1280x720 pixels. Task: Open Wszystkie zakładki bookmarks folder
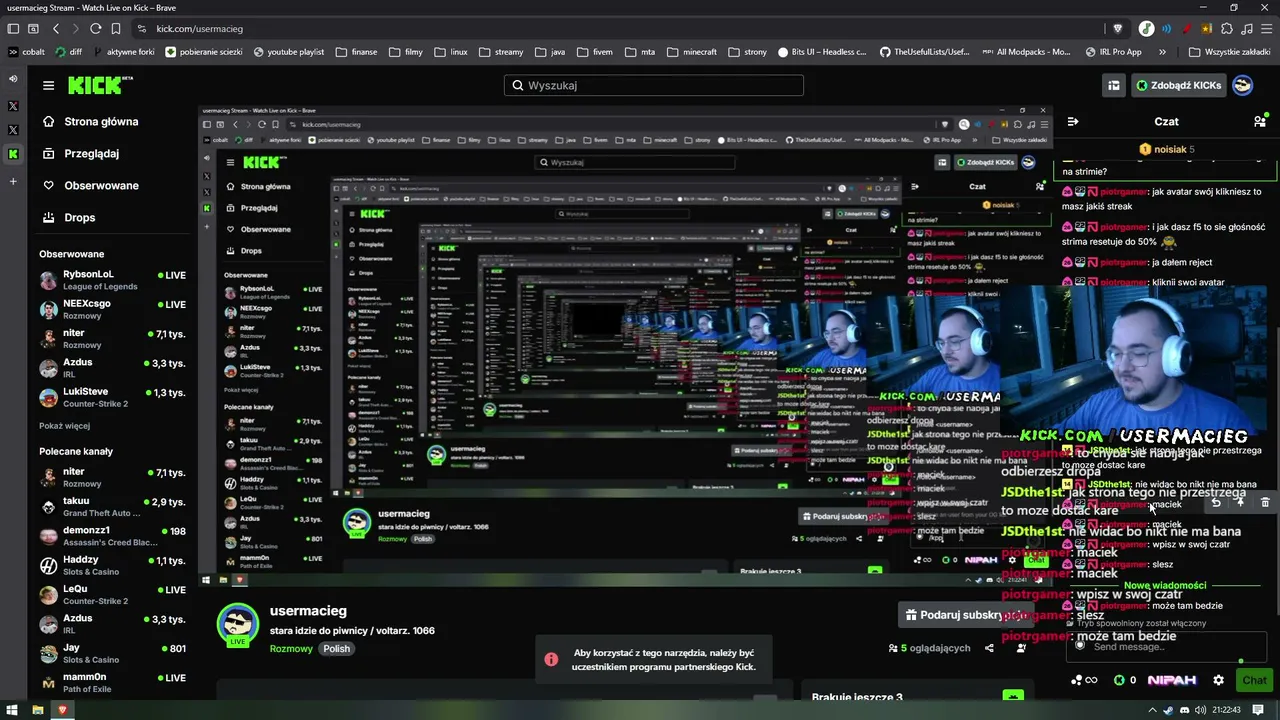click(x=1229, y=52)
